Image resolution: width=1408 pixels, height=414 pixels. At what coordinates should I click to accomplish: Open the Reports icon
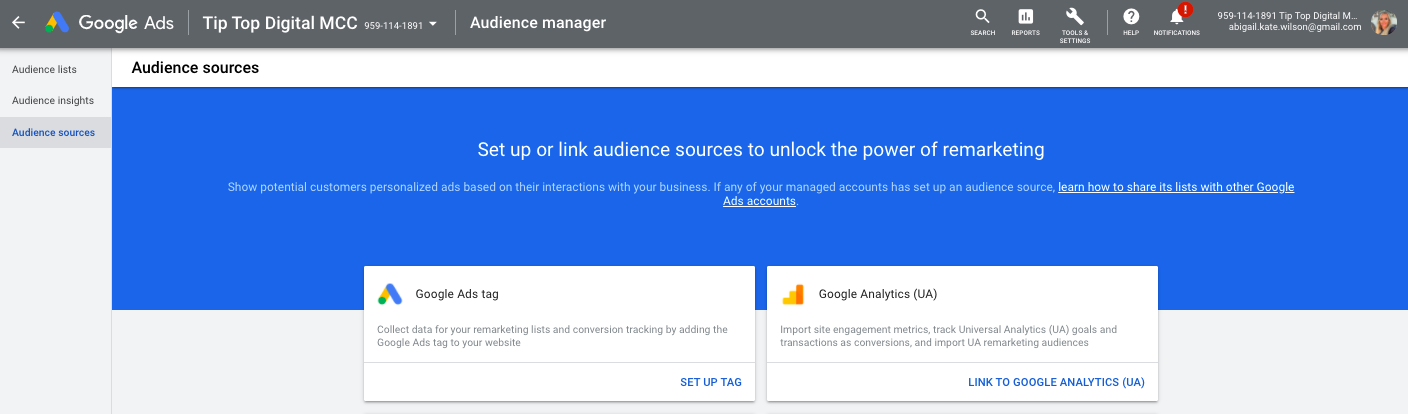(1025, 16)
